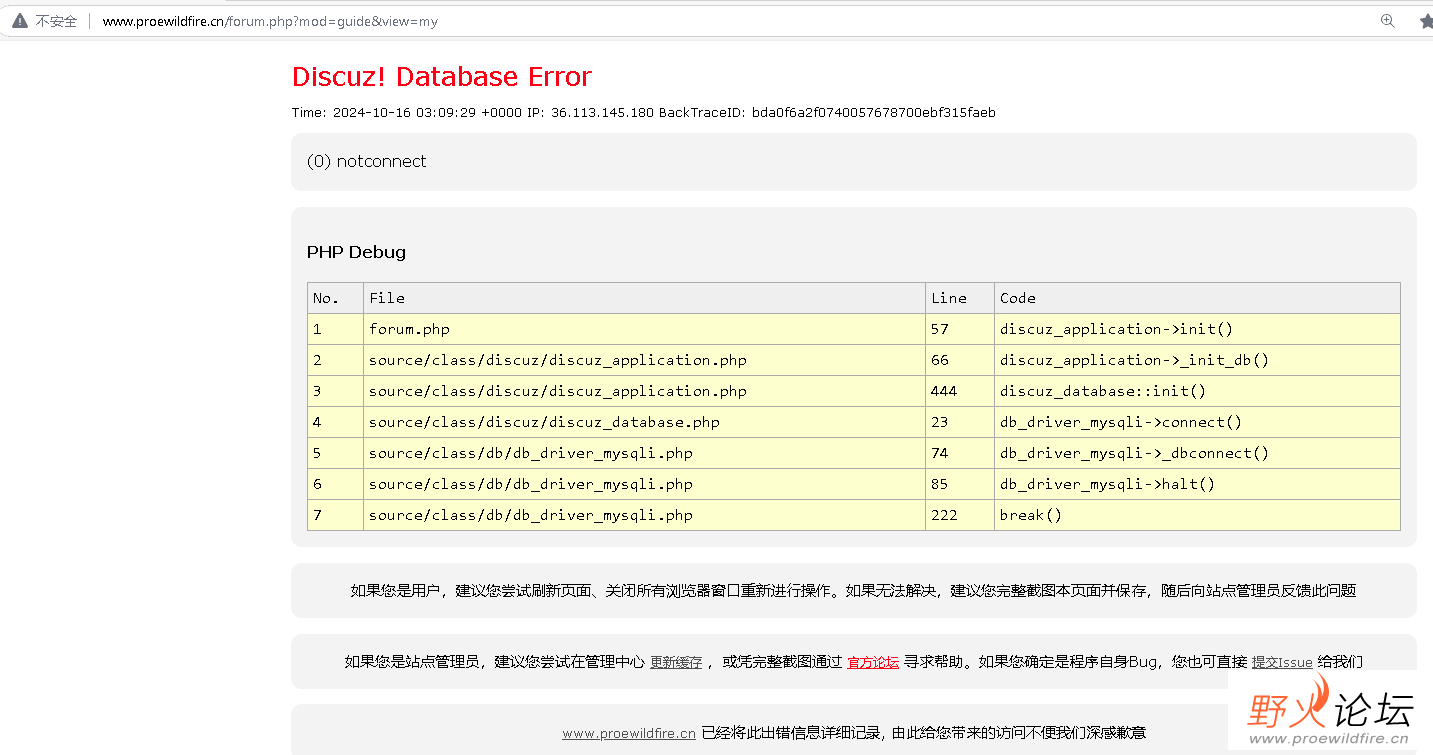Select the line number 66 cell
This screenshot has height=755, width=1433.
(x=960, y=360)
